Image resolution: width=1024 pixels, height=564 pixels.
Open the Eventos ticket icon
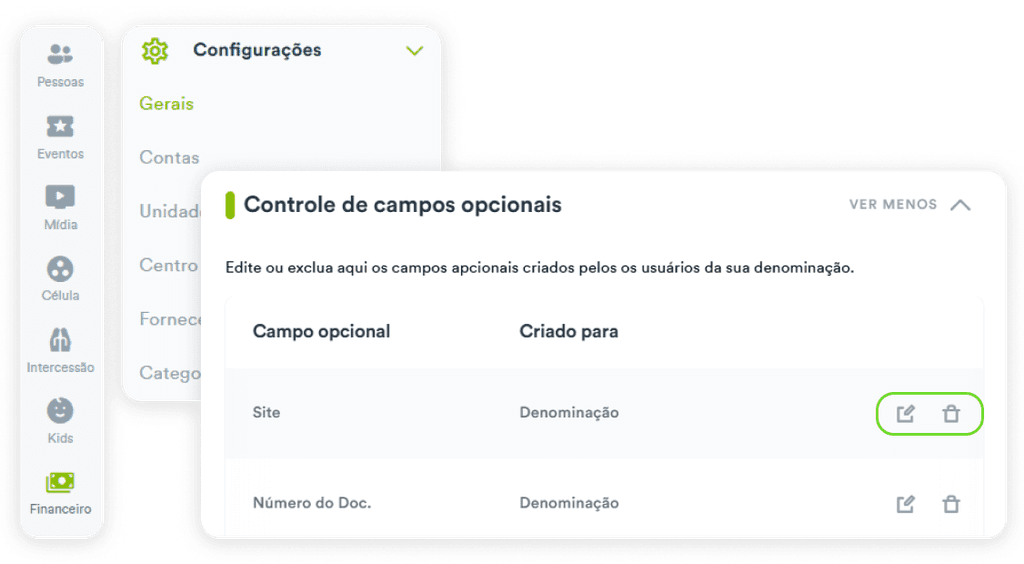[60, 125]
